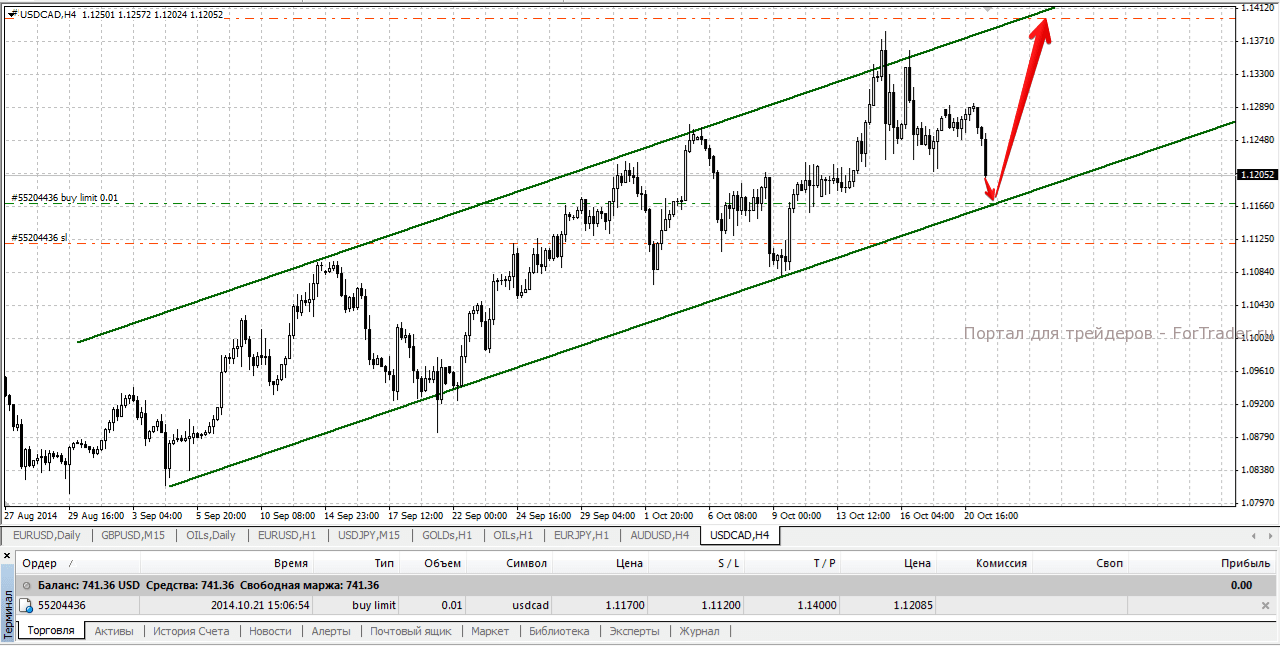Click the grey balance row circle icon
Screen dimensions: 1280x646
click(x=26, y=585)
